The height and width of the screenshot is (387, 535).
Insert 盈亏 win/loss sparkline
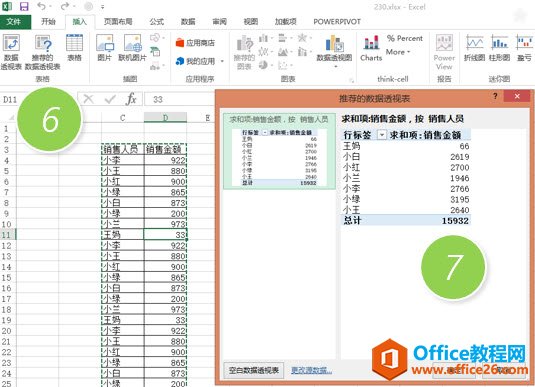[524, 48]
